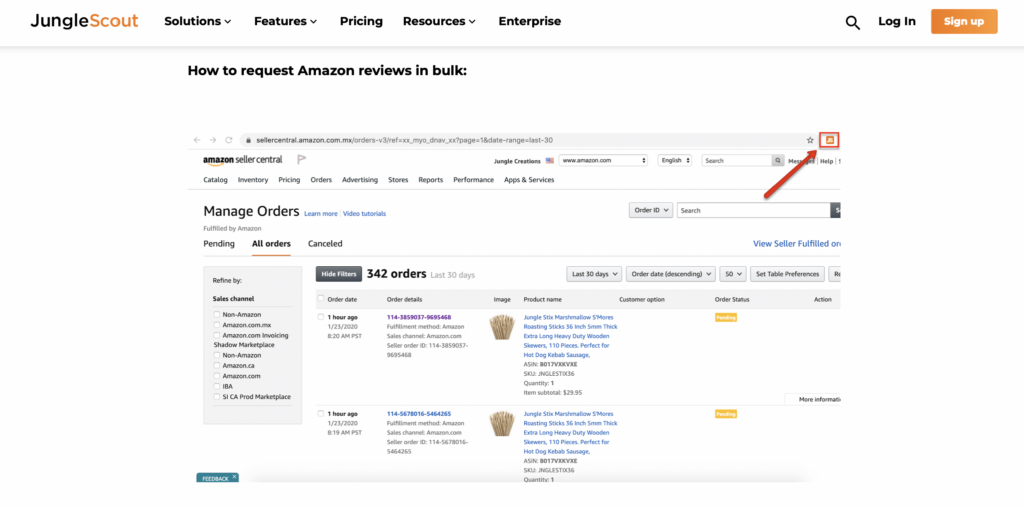Open the Catalog menu in Seller Central
Screen dimensions: 1024x507
pyautogui.click(x=216, y=180)
